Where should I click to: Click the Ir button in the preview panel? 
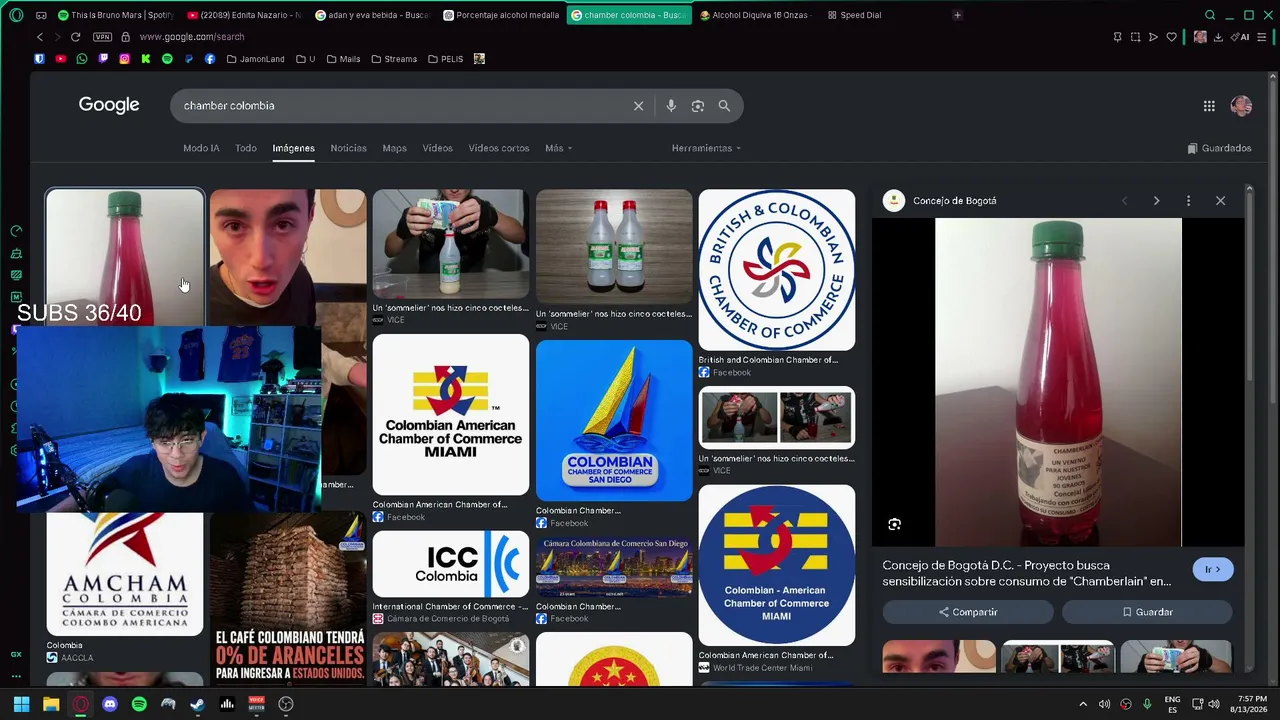(x=1213, y=570)
